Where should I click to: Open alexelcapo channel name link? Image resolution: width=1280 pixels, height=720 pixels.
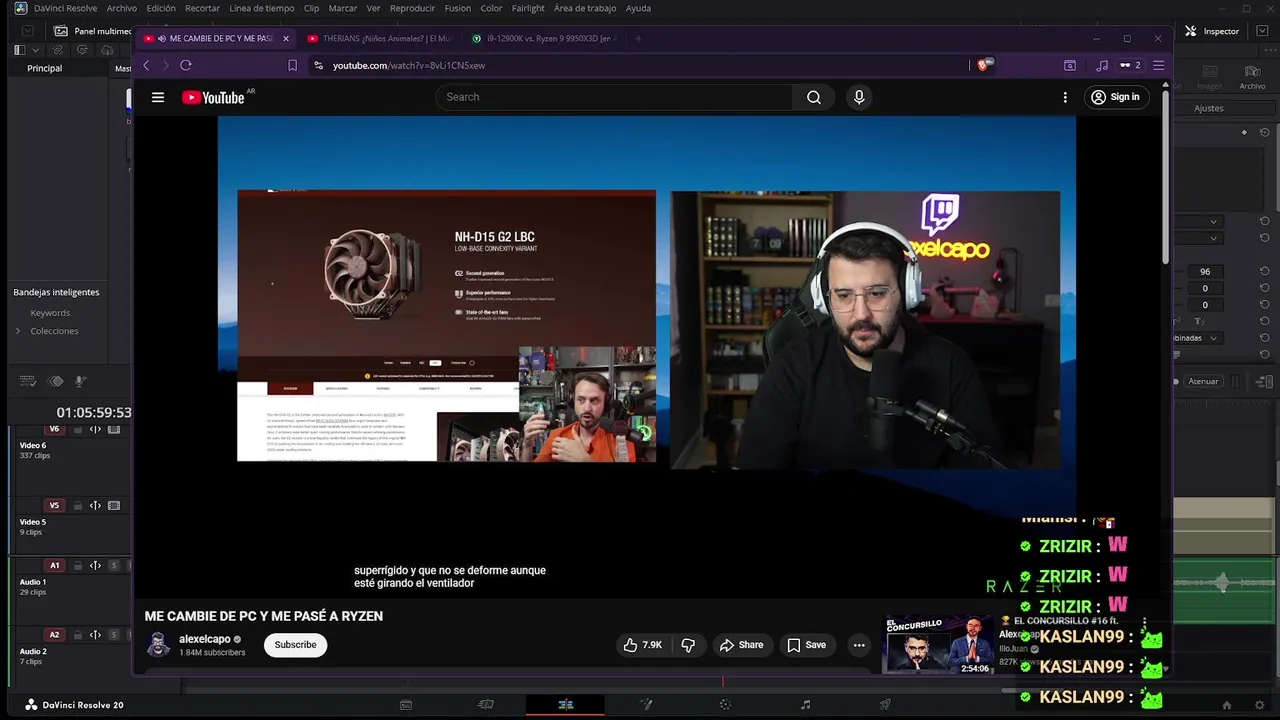[205, 639]
